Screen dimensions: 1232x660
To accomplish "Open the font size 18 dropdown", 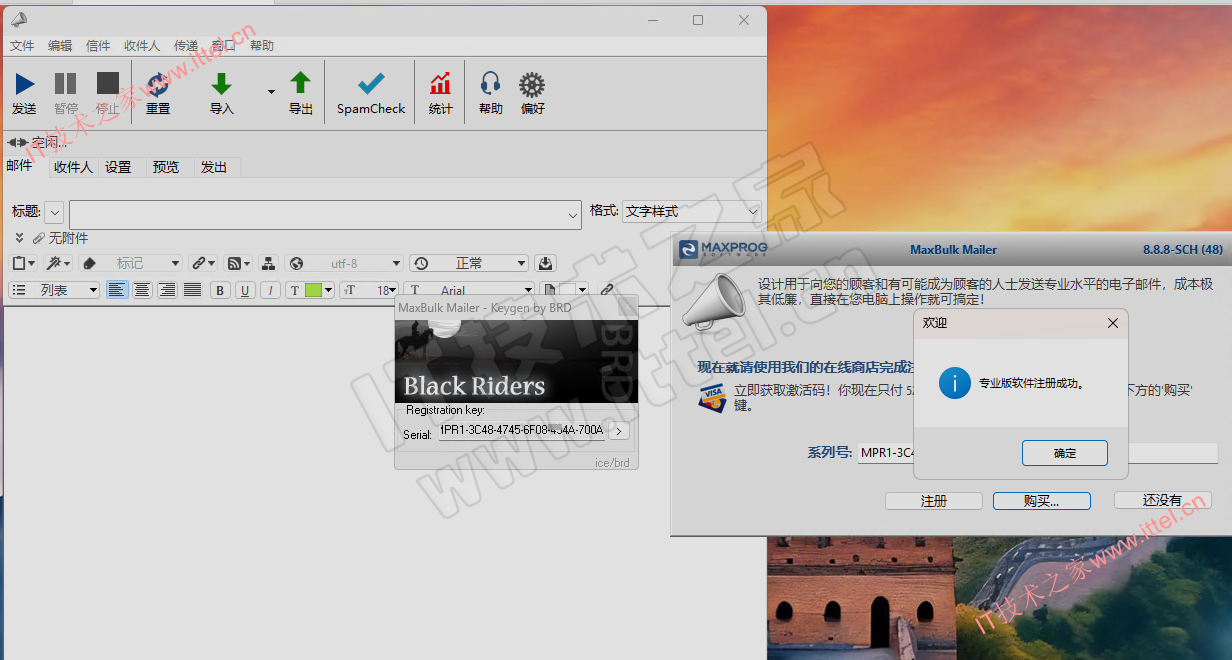I will (x=369, y=290).
